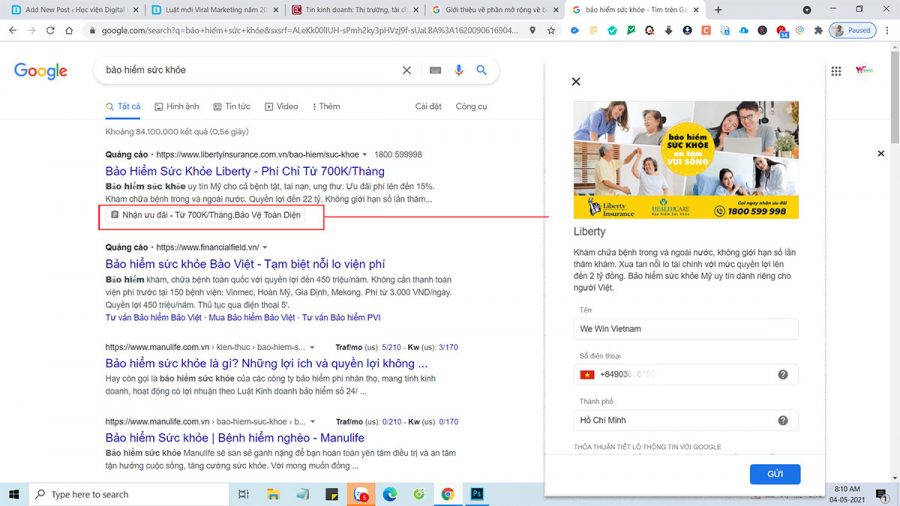
Task: Select the Vietnam flag country code
Action: [x=587, y=375]
